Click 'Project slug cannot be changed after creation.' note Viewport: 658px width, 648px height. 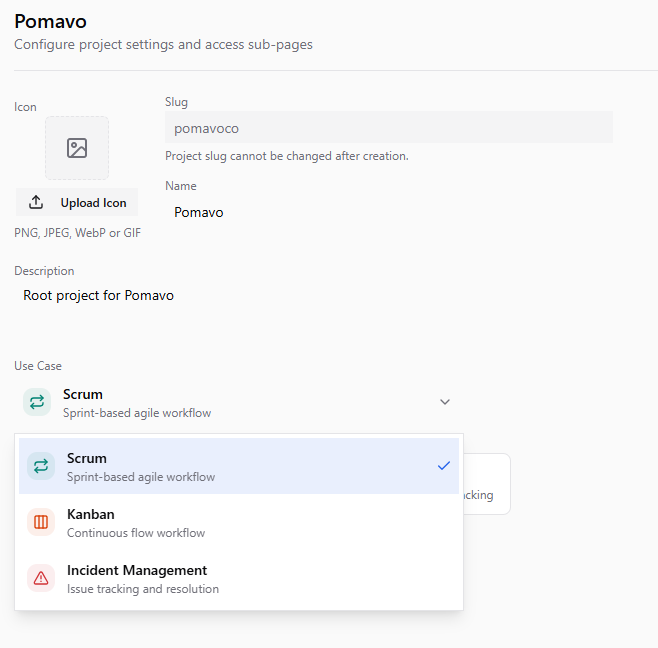point(287,156)
